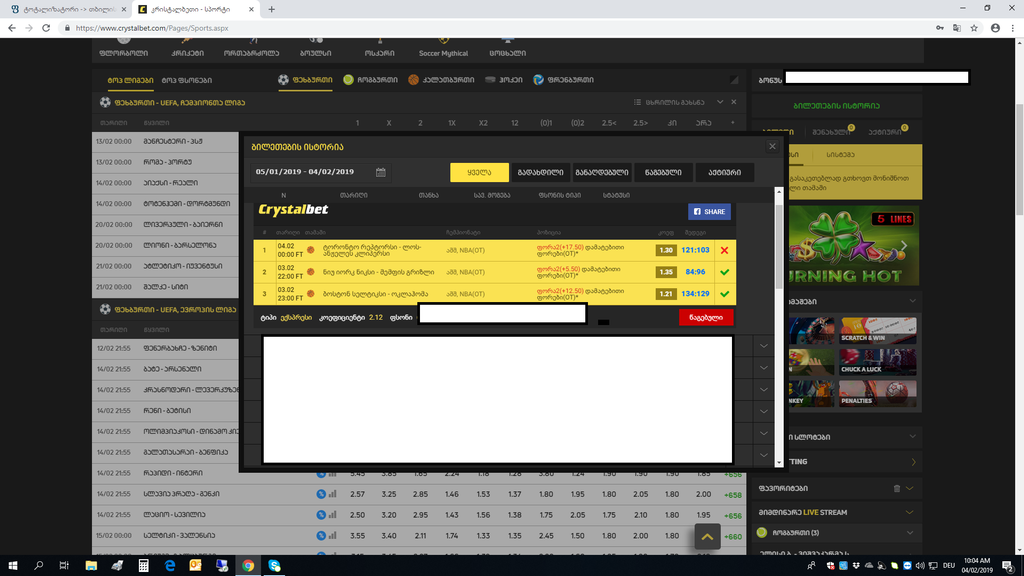The image size is (1024, 576).
Task: Select the 'განაღდებული' filter tab in ticket history
Action: 601,172
